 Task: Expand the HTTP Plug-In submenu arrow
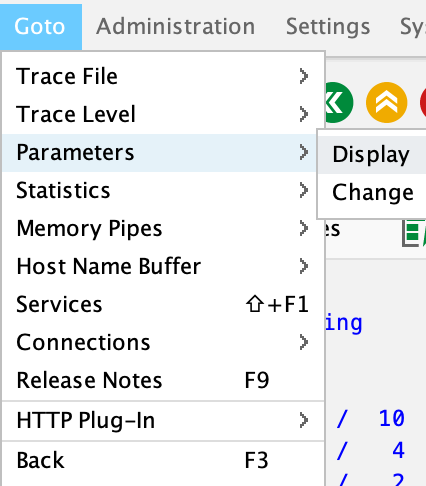pyautogui.click(x=303, y=420)
